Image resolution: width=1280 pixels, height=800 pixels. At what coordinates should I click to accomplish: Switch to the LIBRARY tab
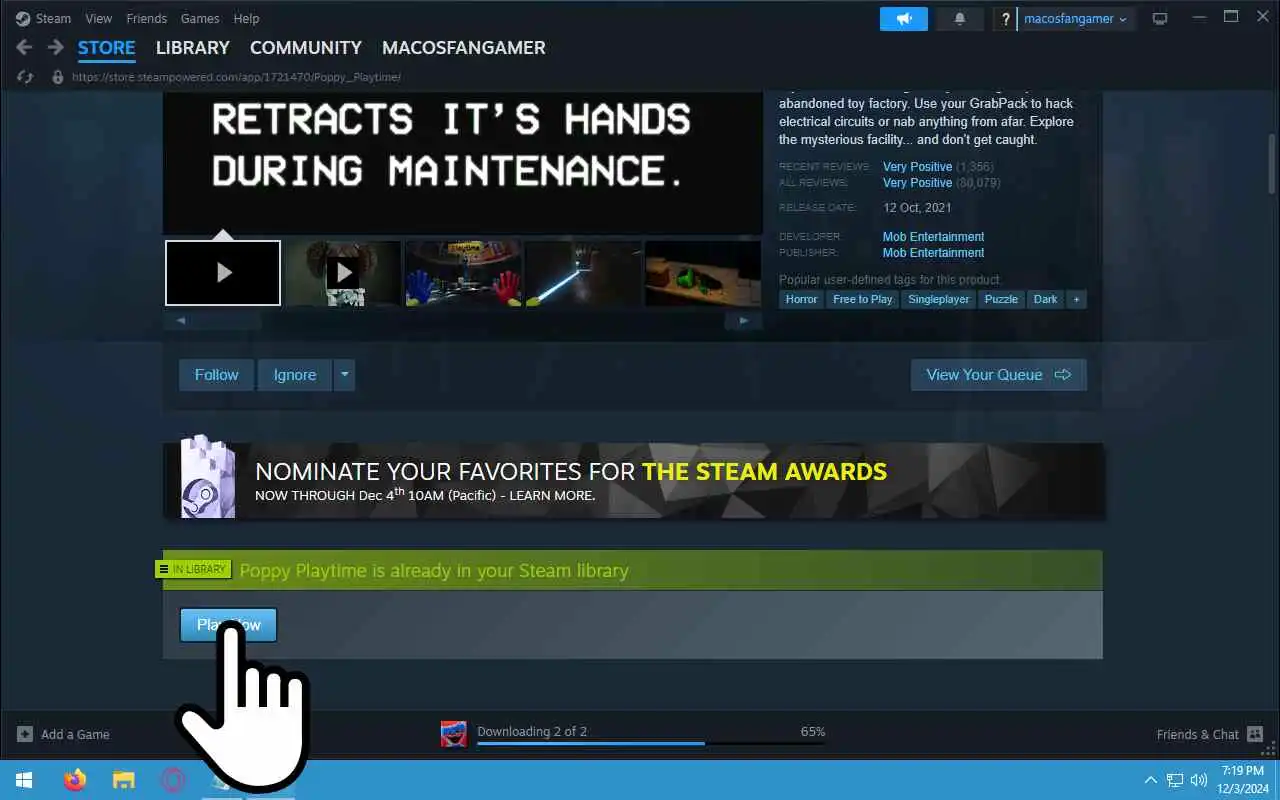[x=193, y=47]
